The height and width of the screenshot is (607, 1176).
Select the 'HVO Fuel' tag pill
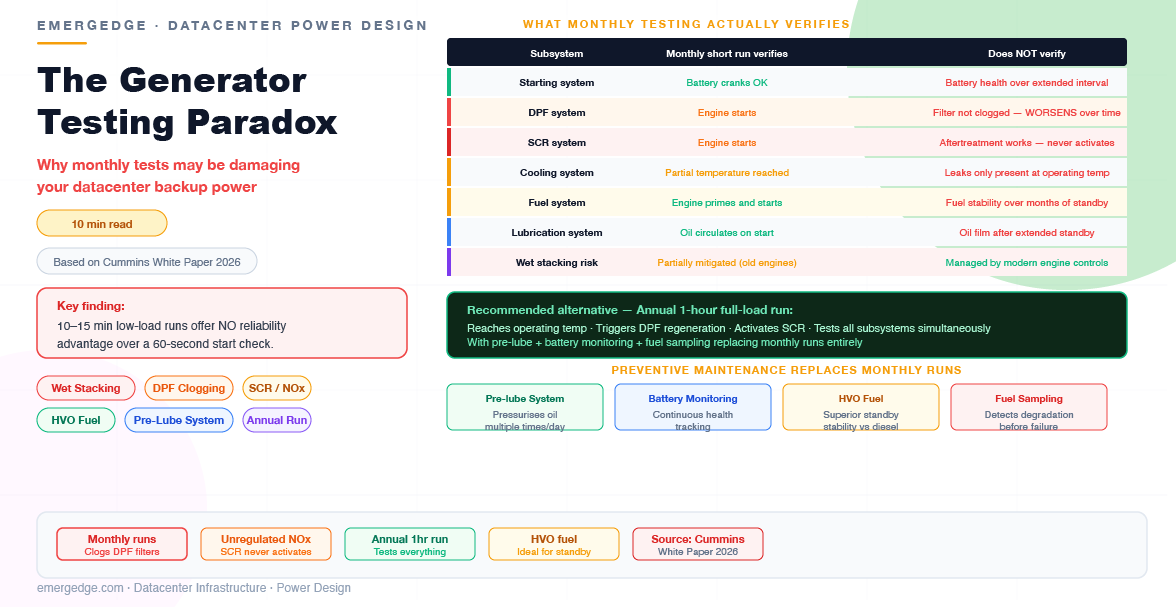click(76, 420)
